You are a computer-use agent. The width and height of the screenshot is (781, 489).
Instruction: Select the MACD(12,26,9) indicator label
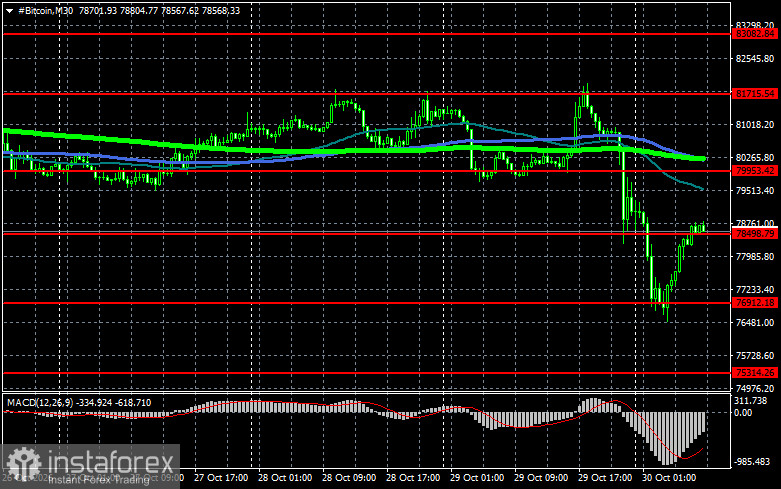pyautogui.click(x=39, y=402)
